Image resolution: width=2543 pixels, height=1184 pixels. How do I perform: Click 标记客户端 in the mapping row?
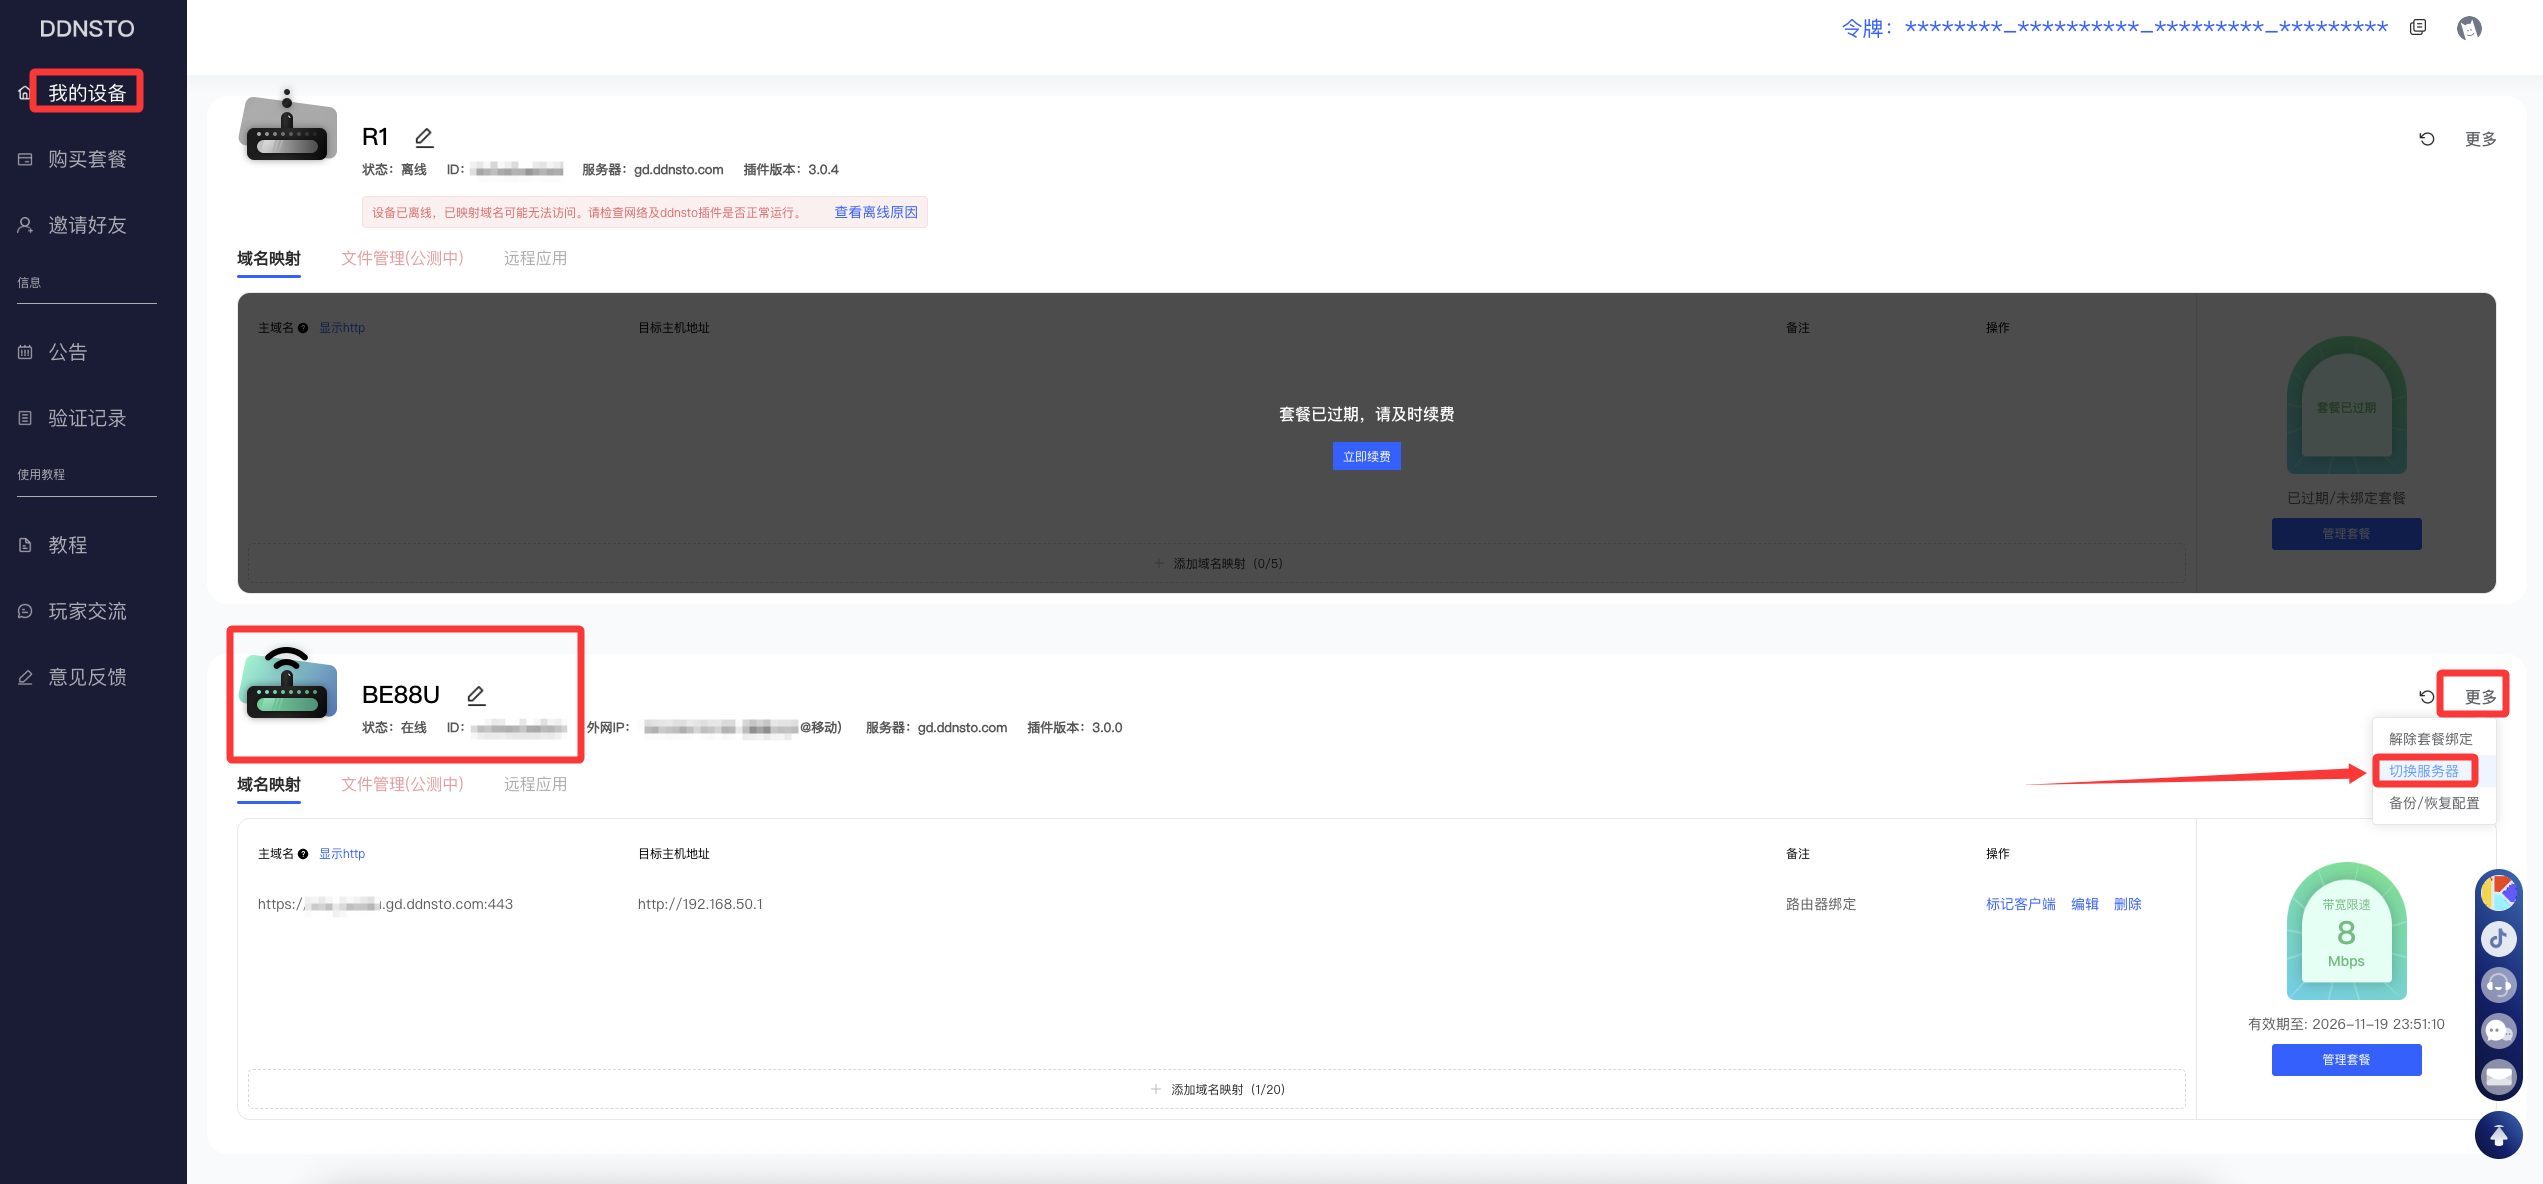(2020, 904)
